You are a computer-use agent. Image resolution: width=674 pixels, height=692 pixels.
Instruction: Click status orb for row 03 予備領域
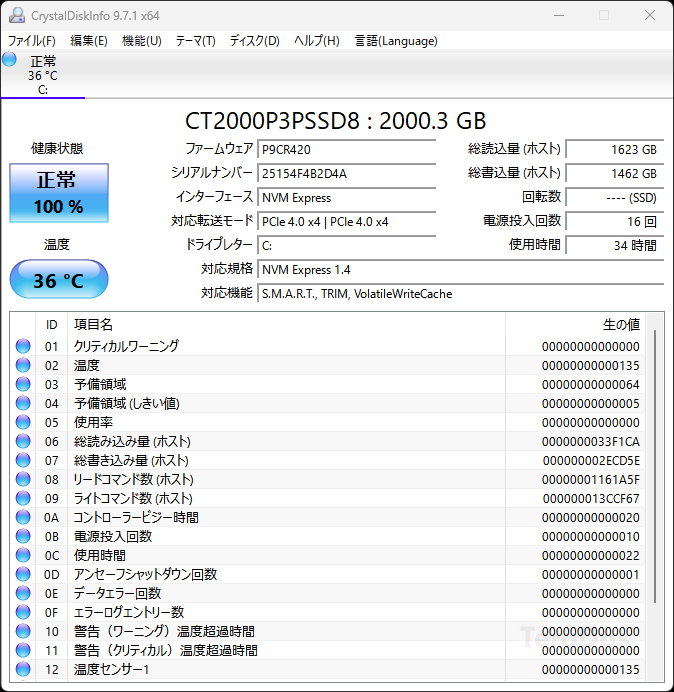[23, 384]
